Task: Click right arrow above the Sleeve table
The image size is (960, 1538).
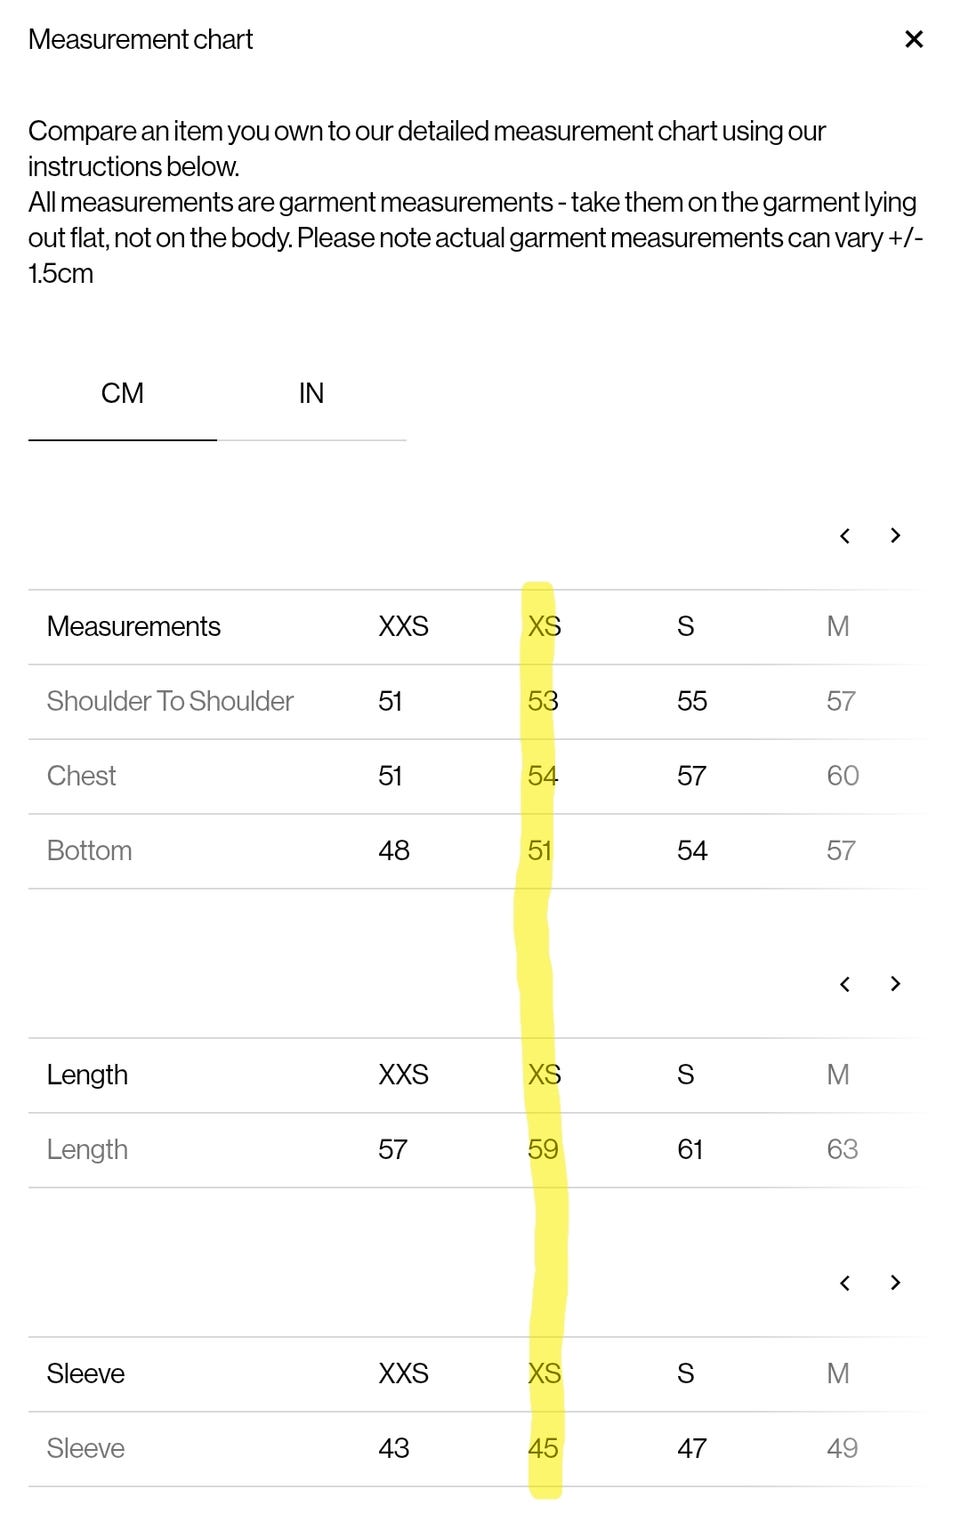Action: [895, 1283]
